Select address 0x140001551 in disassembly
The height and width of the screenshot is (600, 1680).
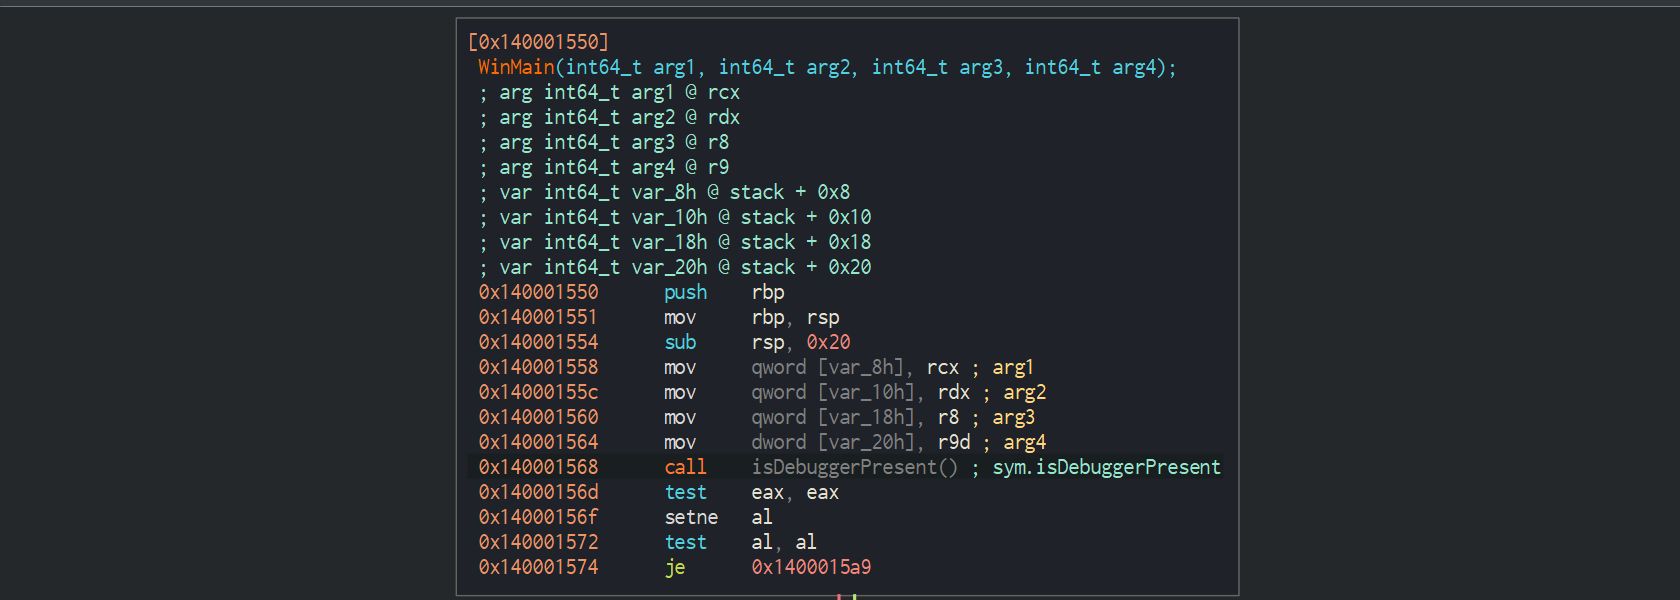538,317
